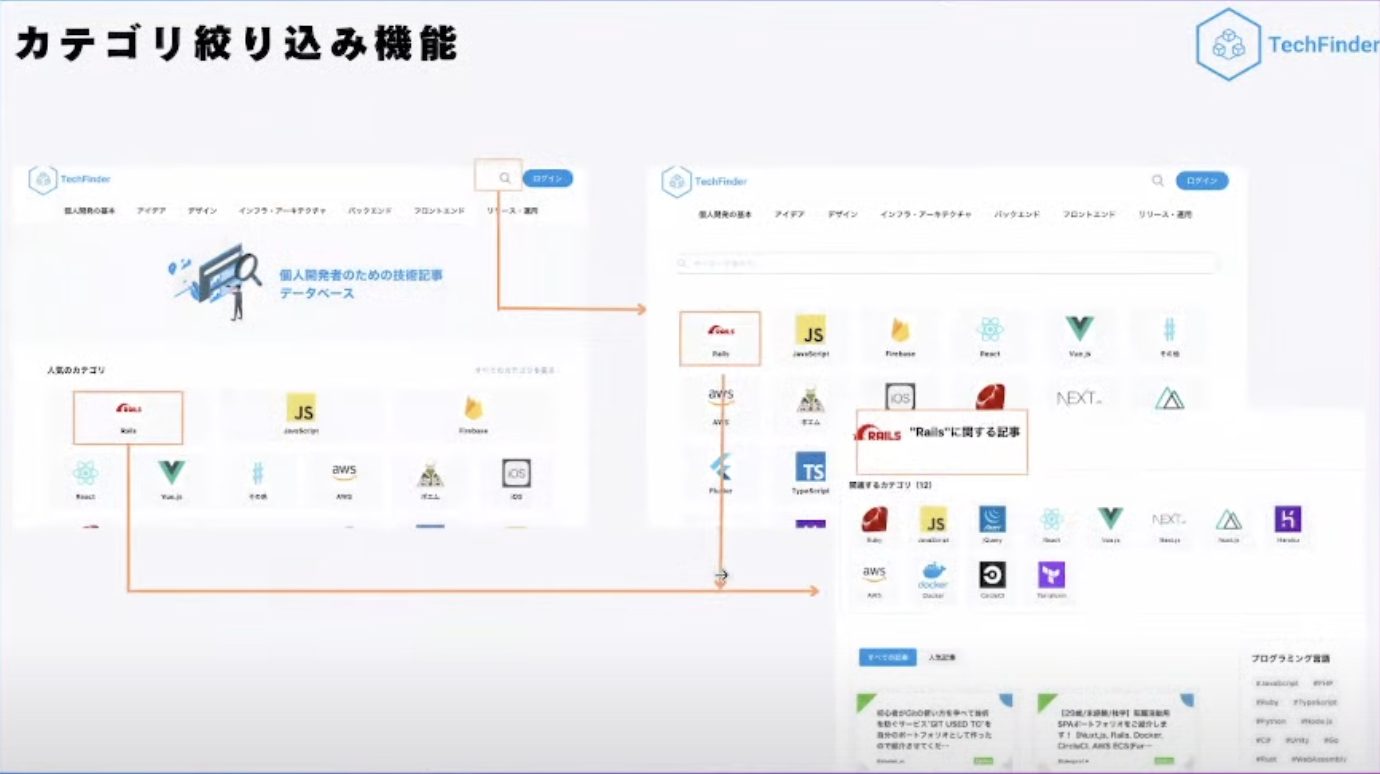1380x774 pixels.
Task: Select インフラ・アーキテクチャ on the left home page
Action: 282,211
